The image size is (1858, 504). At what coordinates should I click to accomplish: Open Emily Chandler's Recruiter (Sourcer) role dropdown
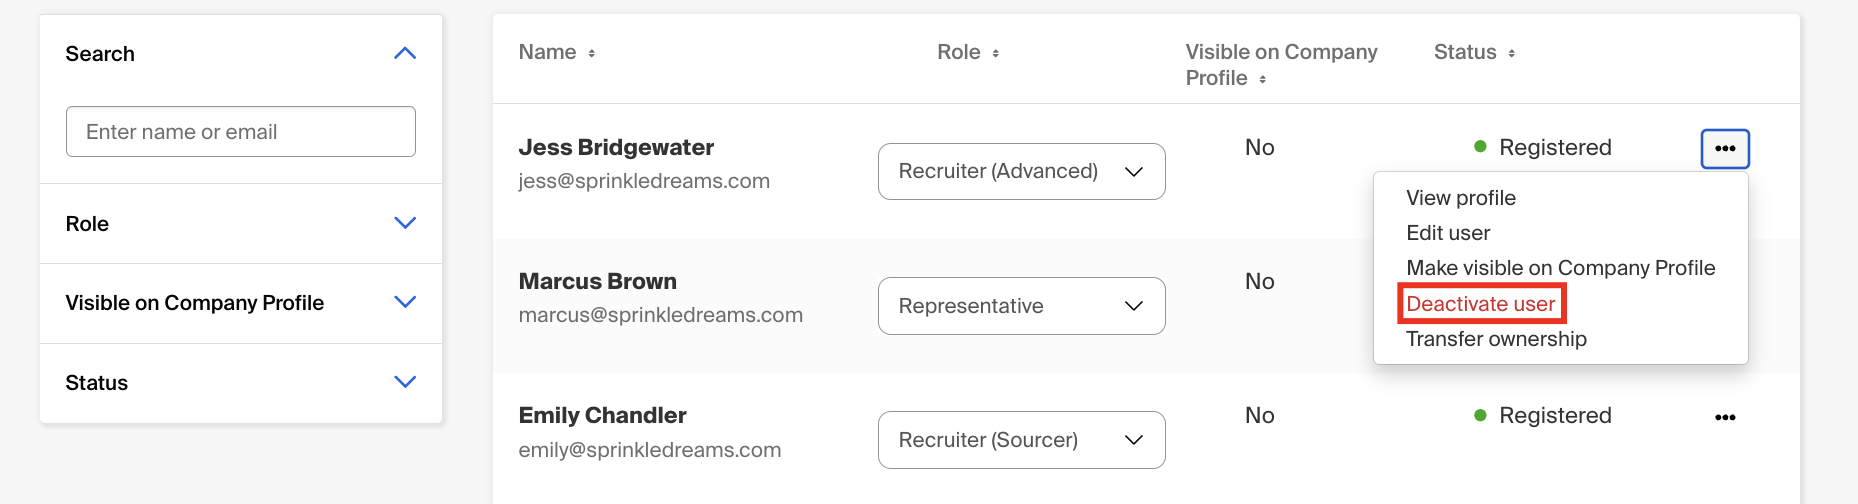(1021, 440)
